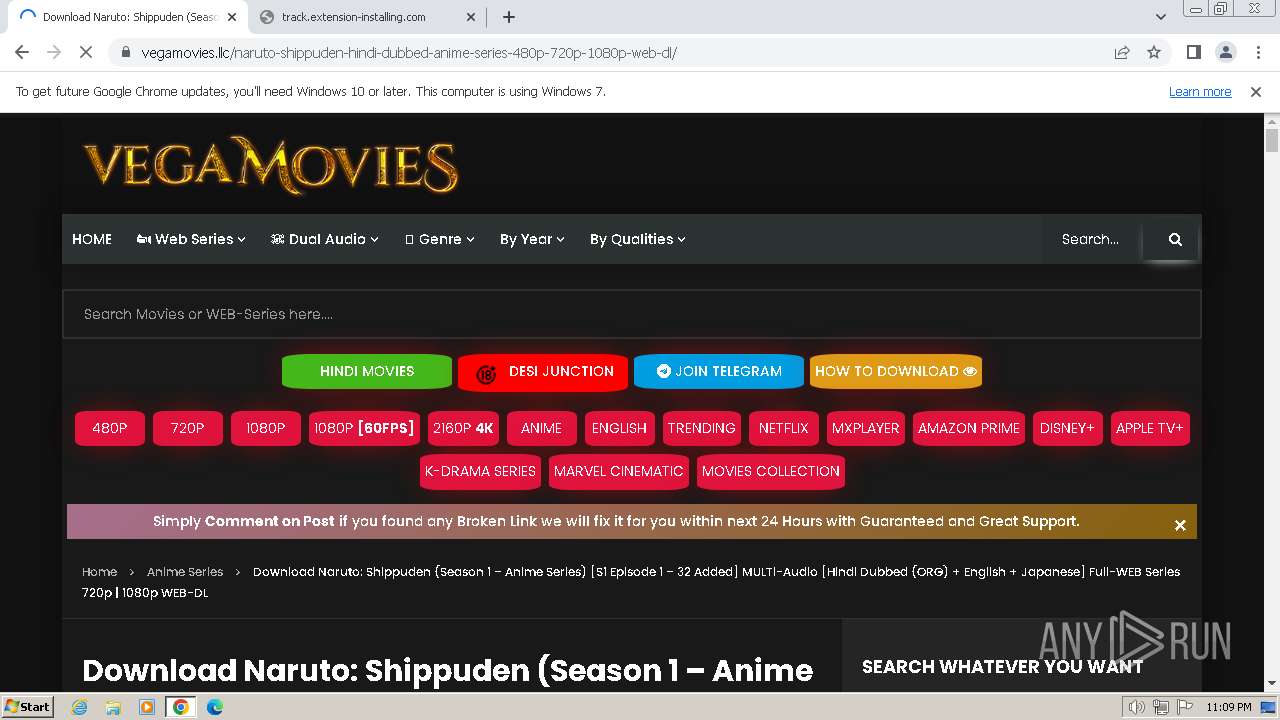Screen dimensions: 1280x720
Task: Click the Search Movies or WEB-Series field
Action: (631, 314)
